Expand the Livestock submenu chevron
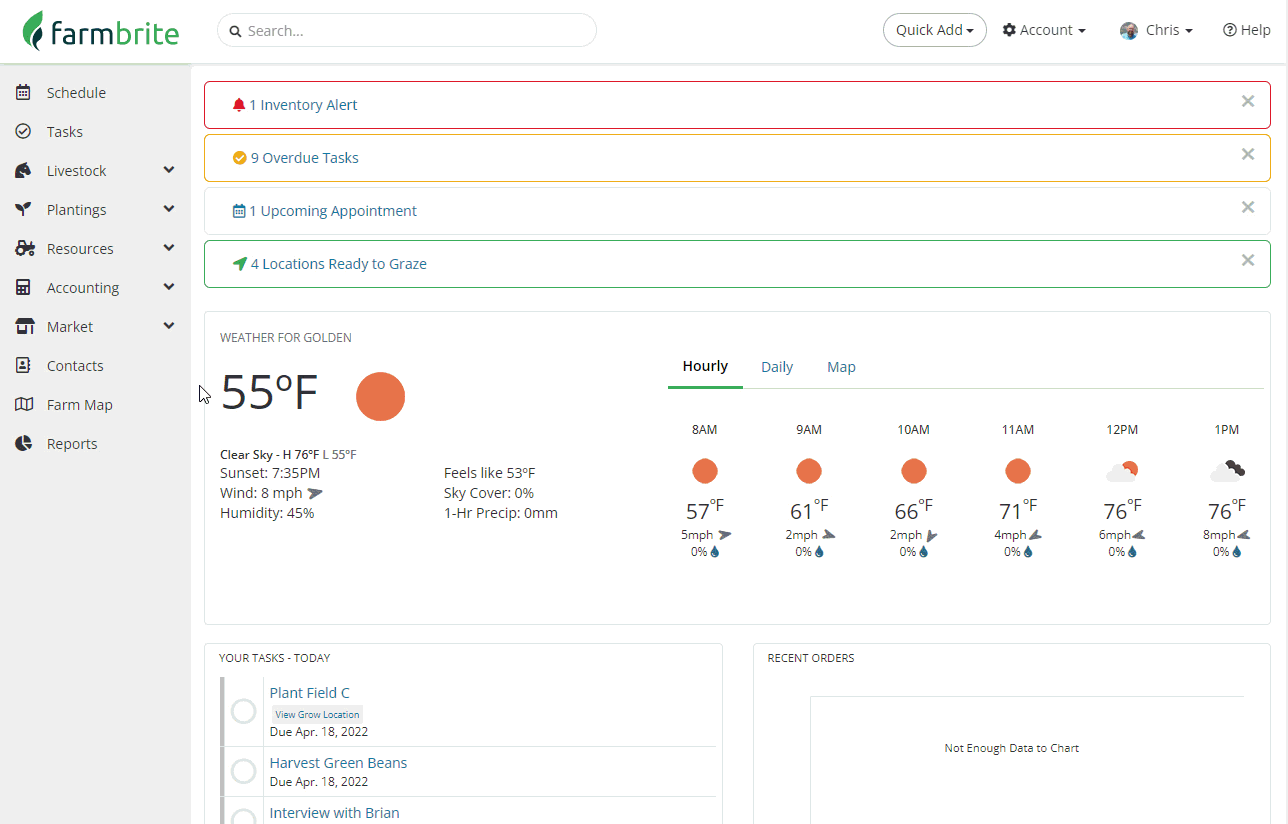This screenshot has width=1288, height=824. click(x=169, y=171)
